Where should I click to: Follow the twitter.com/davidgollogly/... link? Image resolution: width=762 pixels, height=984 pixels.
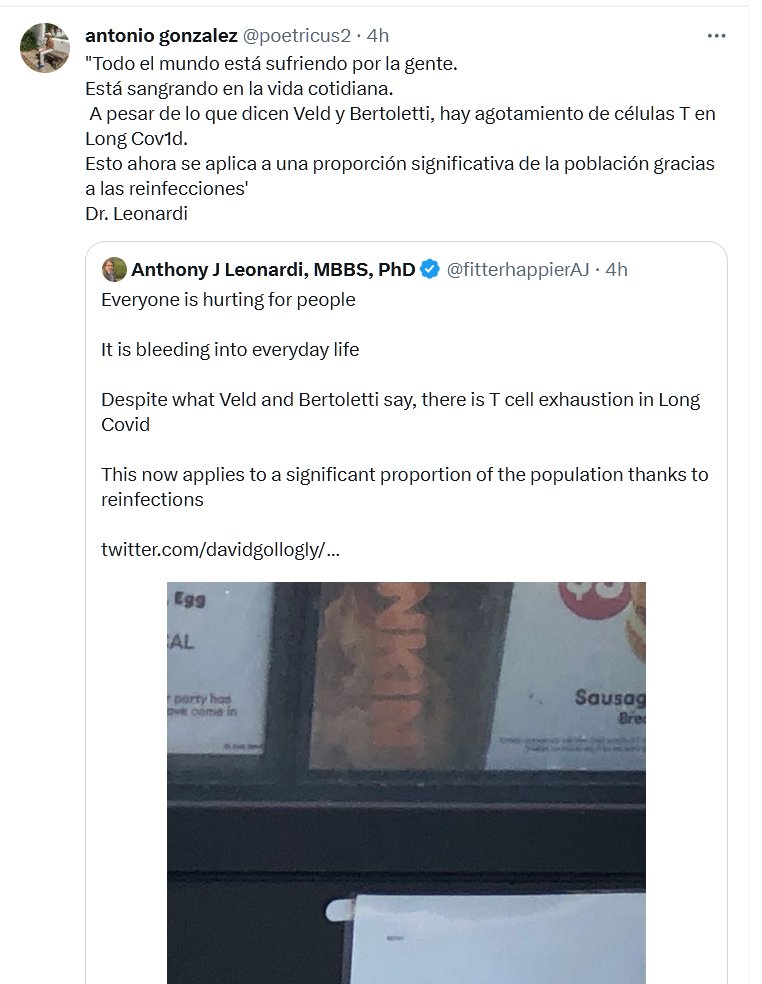pyautogui.click(x=220, y=549)
